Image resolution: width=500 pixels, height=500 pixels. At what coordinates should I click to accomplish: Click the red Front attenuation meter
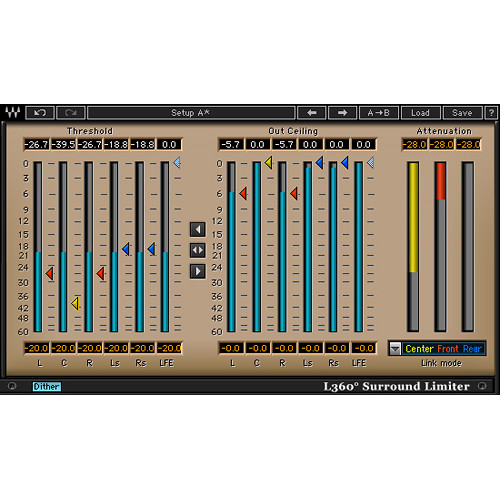click(x=441, y=247)
